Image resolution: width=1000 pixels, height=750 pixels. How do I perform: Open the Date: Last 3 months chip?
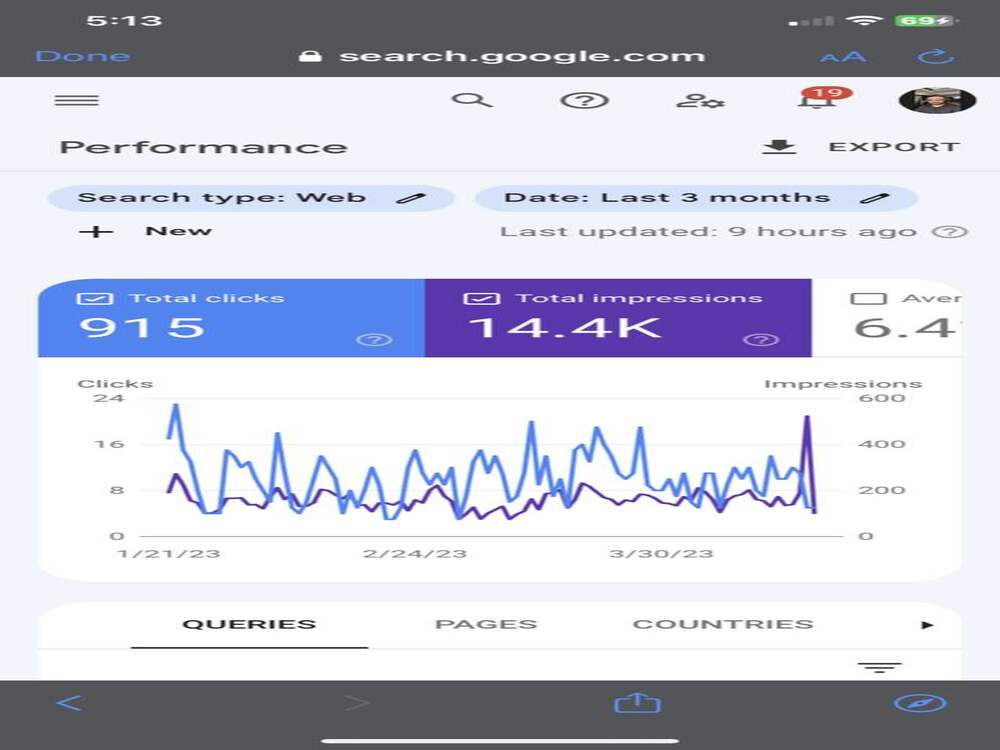coord(696,198)
